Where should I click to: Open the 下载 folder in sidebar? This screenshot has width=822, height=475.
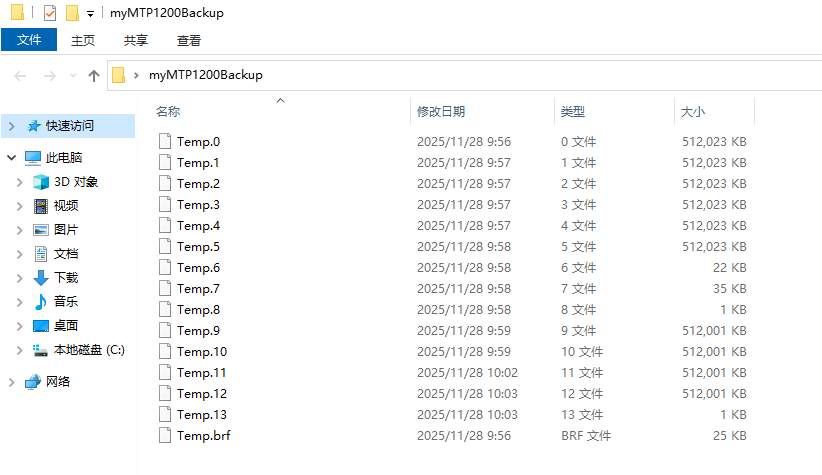[x=66, y=278]
